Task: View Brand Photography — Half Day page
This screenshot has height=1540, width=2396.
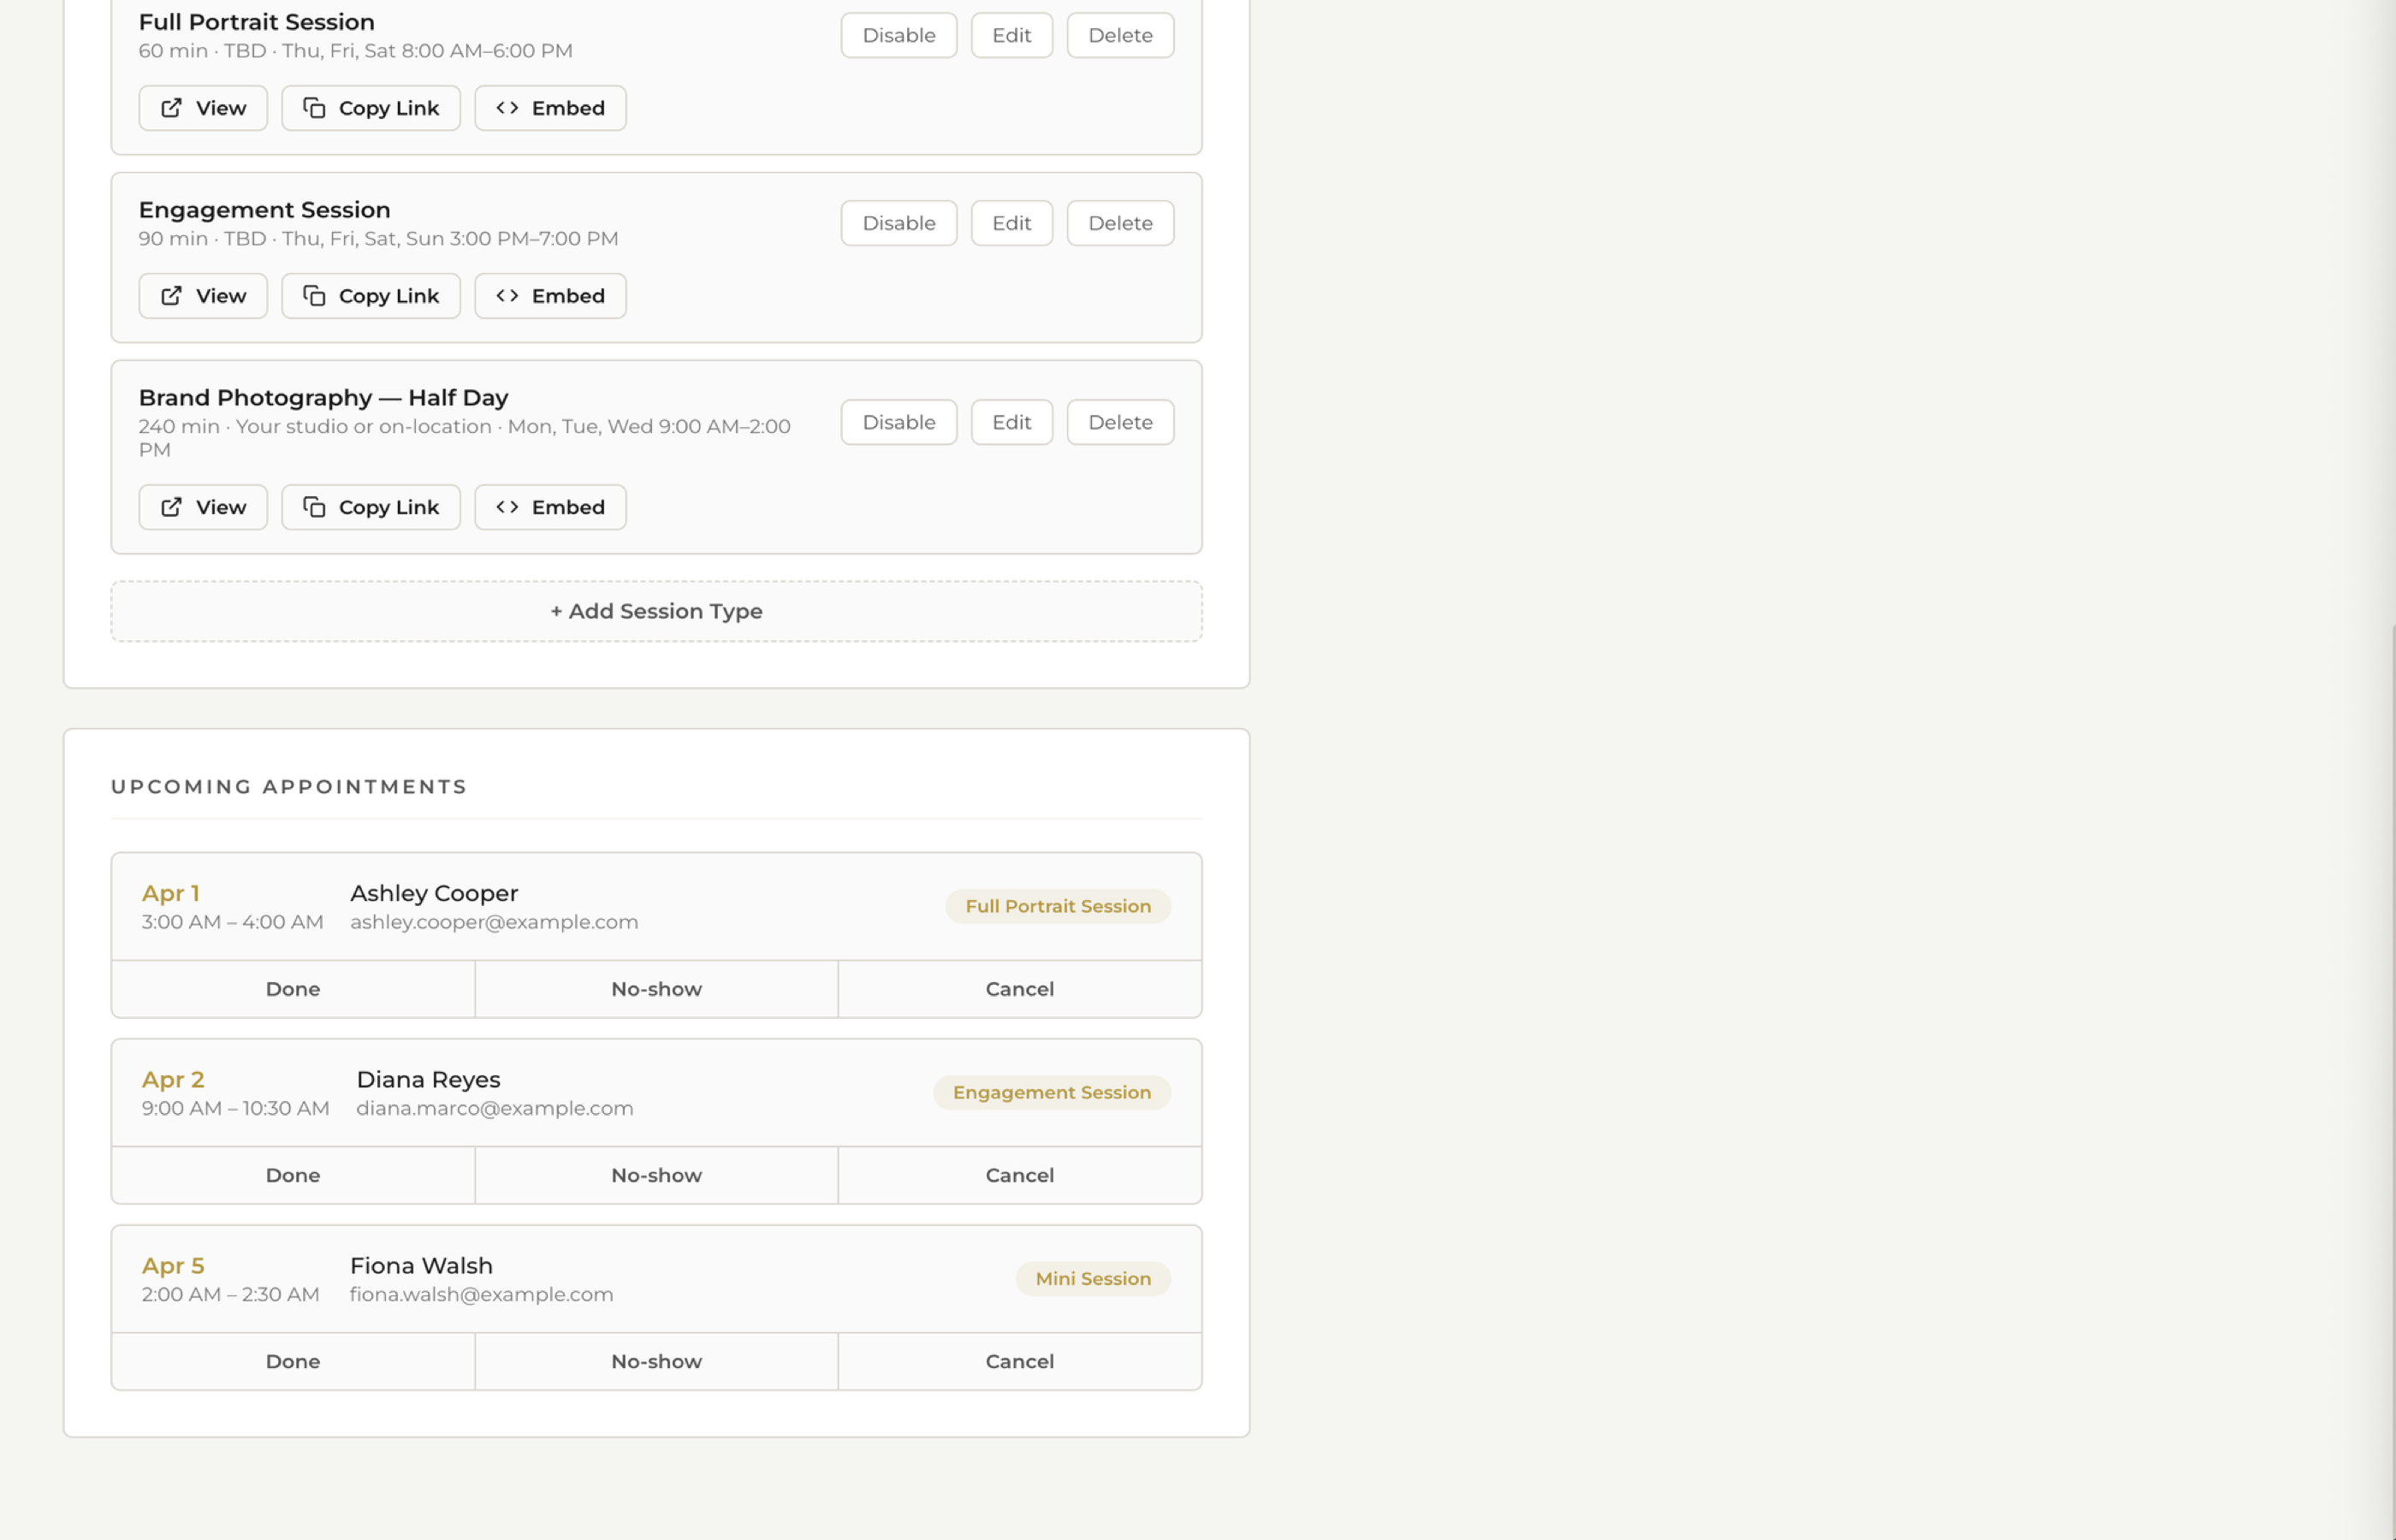Action: pyautogui.click(x=202, y=507)
